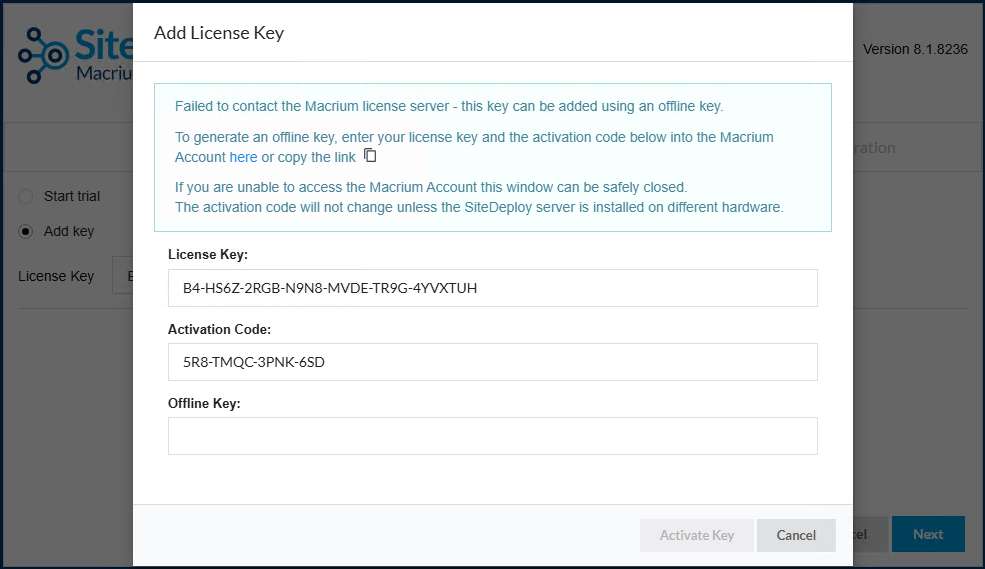Click the Add License Key dialog title
The image size is (985, 569).
[x=219, y=33]
